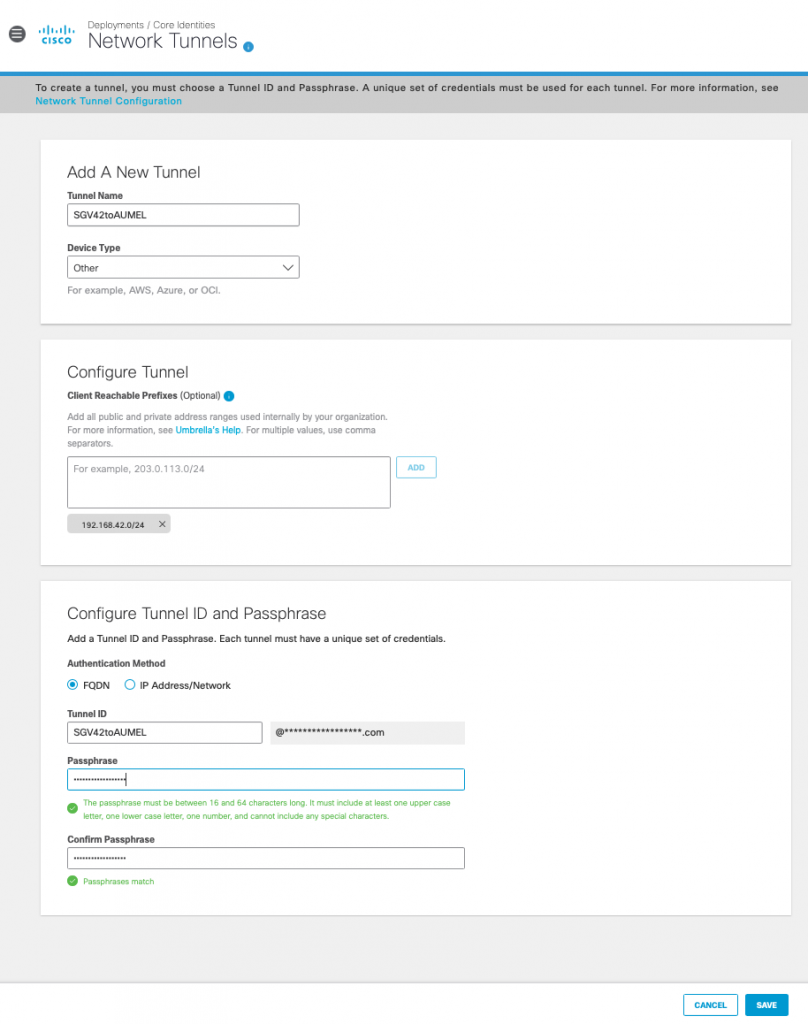808x1024 pixels.
Task: Save the new tunnel
Action: 766,1005
